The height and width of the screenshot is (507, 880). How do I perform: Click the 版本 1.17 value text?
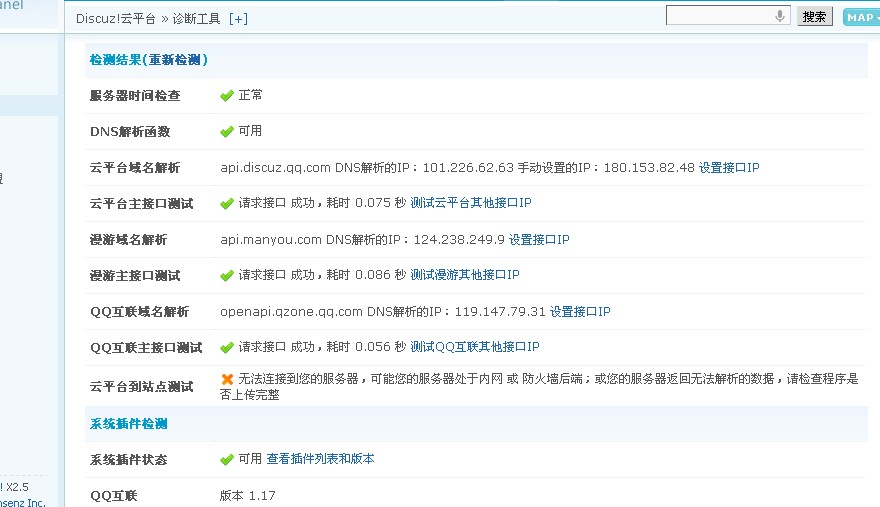pyautogui.click(x=248, y=496)
